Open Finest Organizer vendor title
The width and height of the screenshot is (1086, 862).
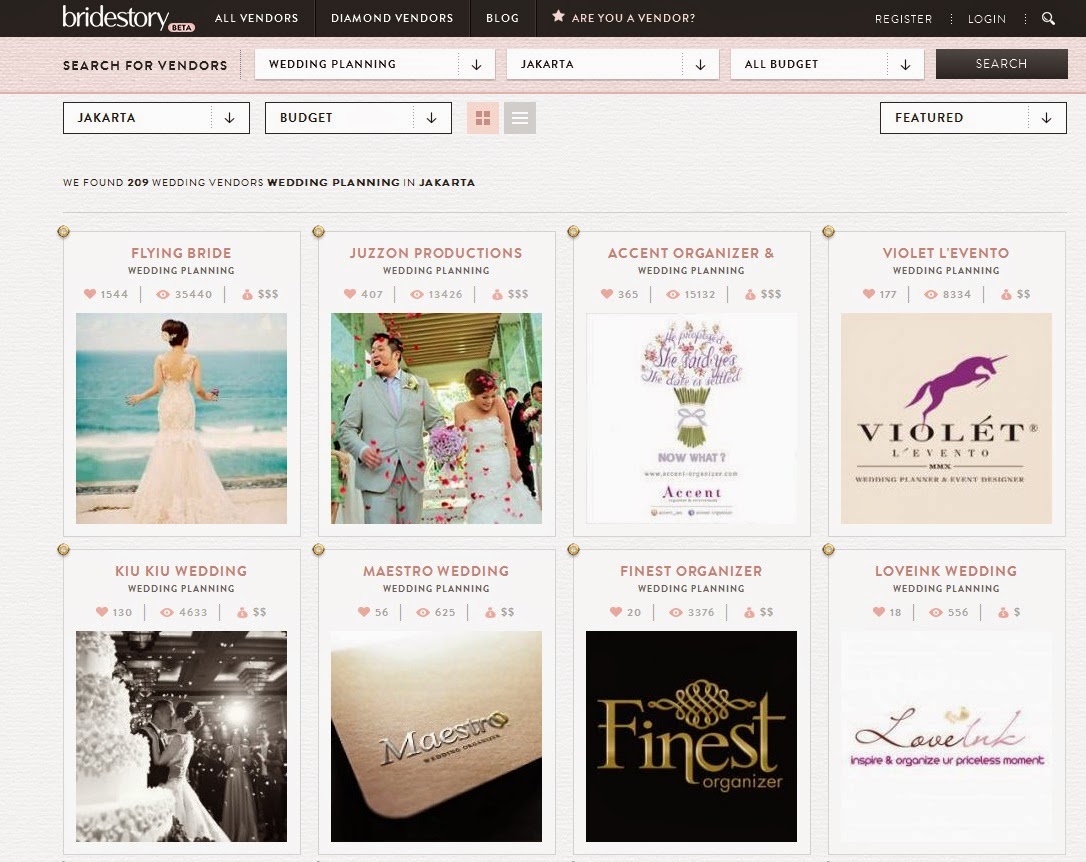click(691, 571)
